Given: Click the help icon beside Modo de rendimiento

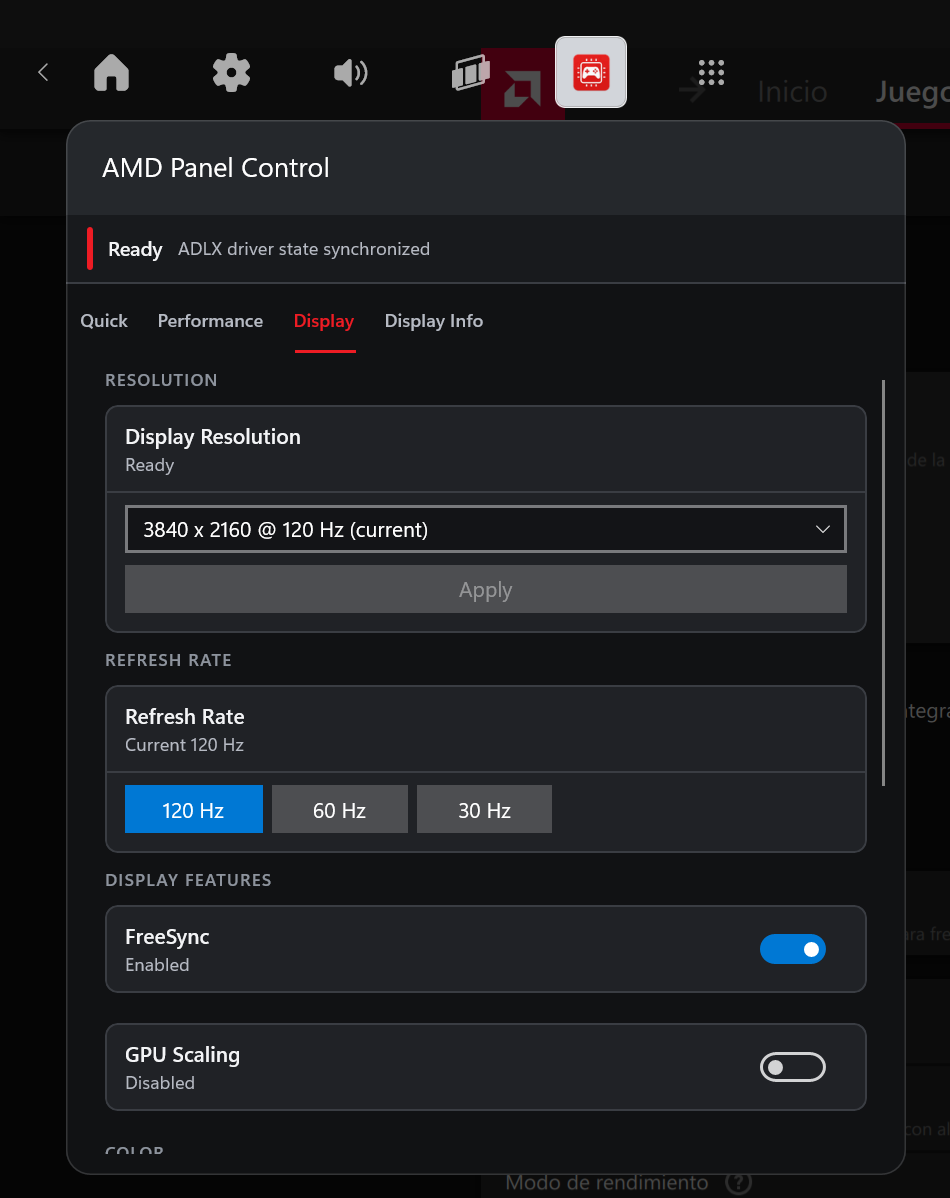Looking at the screenshot, I should (738, 1183).
